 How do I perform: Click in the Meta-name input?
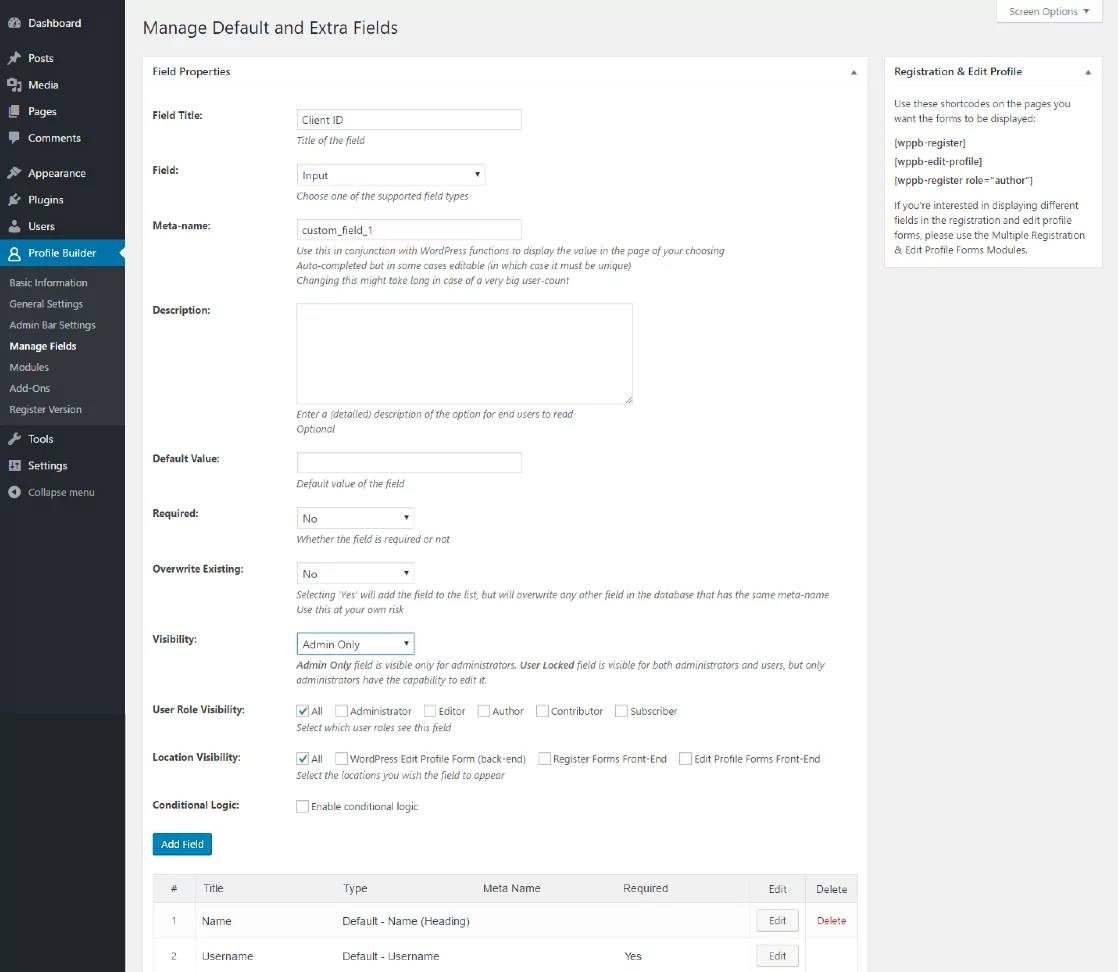tap(409, 230)
